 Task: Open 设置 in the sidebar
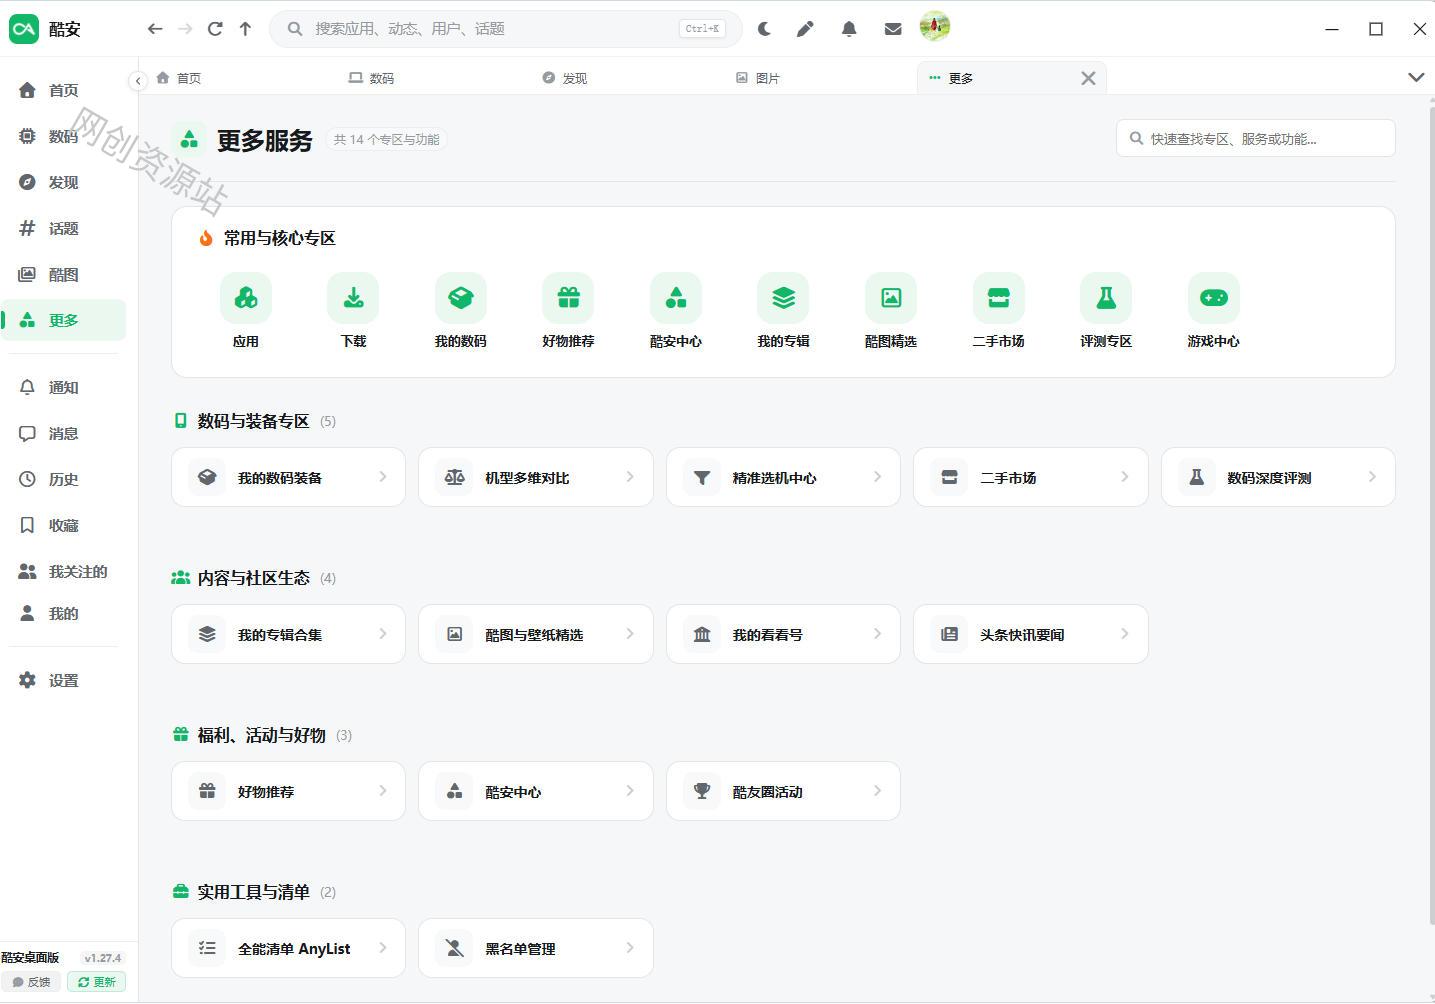coord(63,680)
